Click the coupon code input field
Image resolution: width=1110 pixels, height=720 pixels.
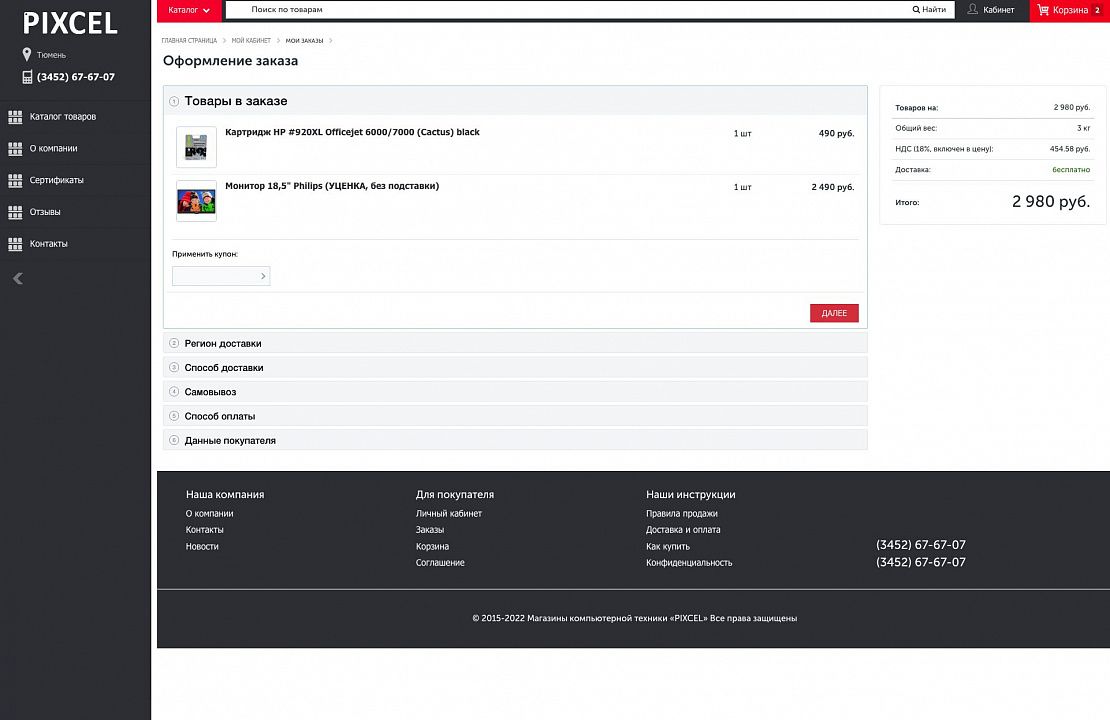(x=215, y=276)
